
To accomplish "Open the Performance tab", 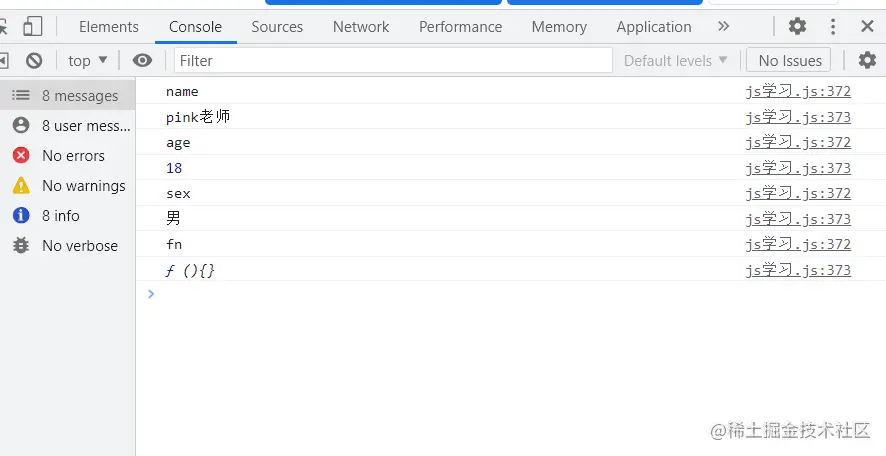I will point(461,27).
